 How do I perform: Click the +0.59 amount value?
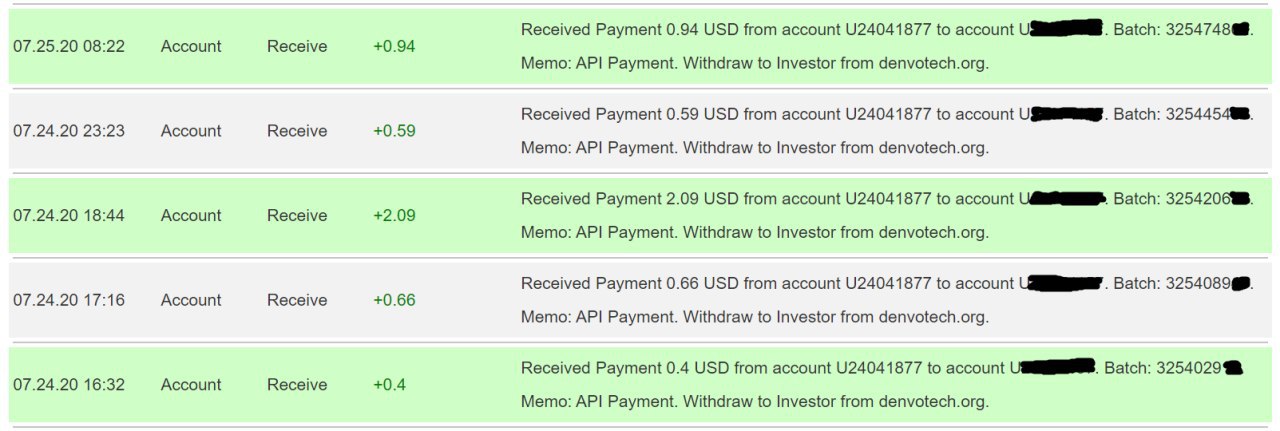click(394, 131)
